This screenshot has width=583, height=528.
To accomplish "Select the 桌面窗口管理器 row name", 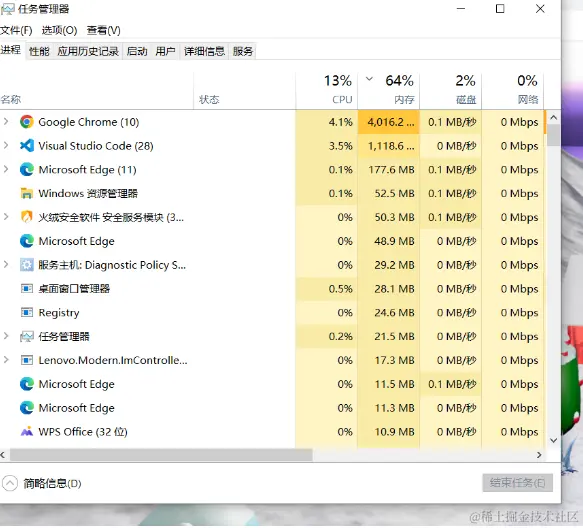I will coord(74,289).
